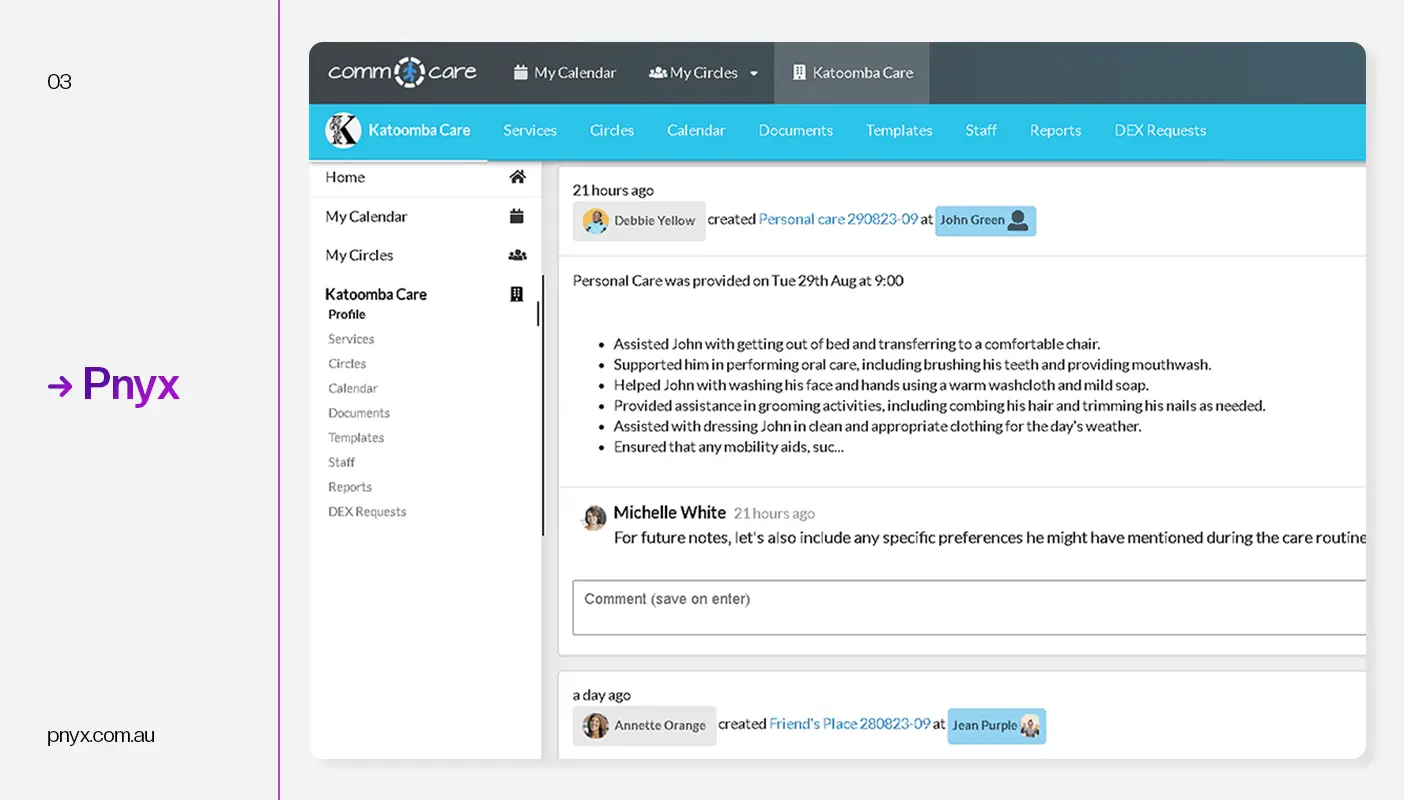The image size is (1404, 800).
Task: Click the Home house icon
Action: pyautogui.click(x=517, y=177)
